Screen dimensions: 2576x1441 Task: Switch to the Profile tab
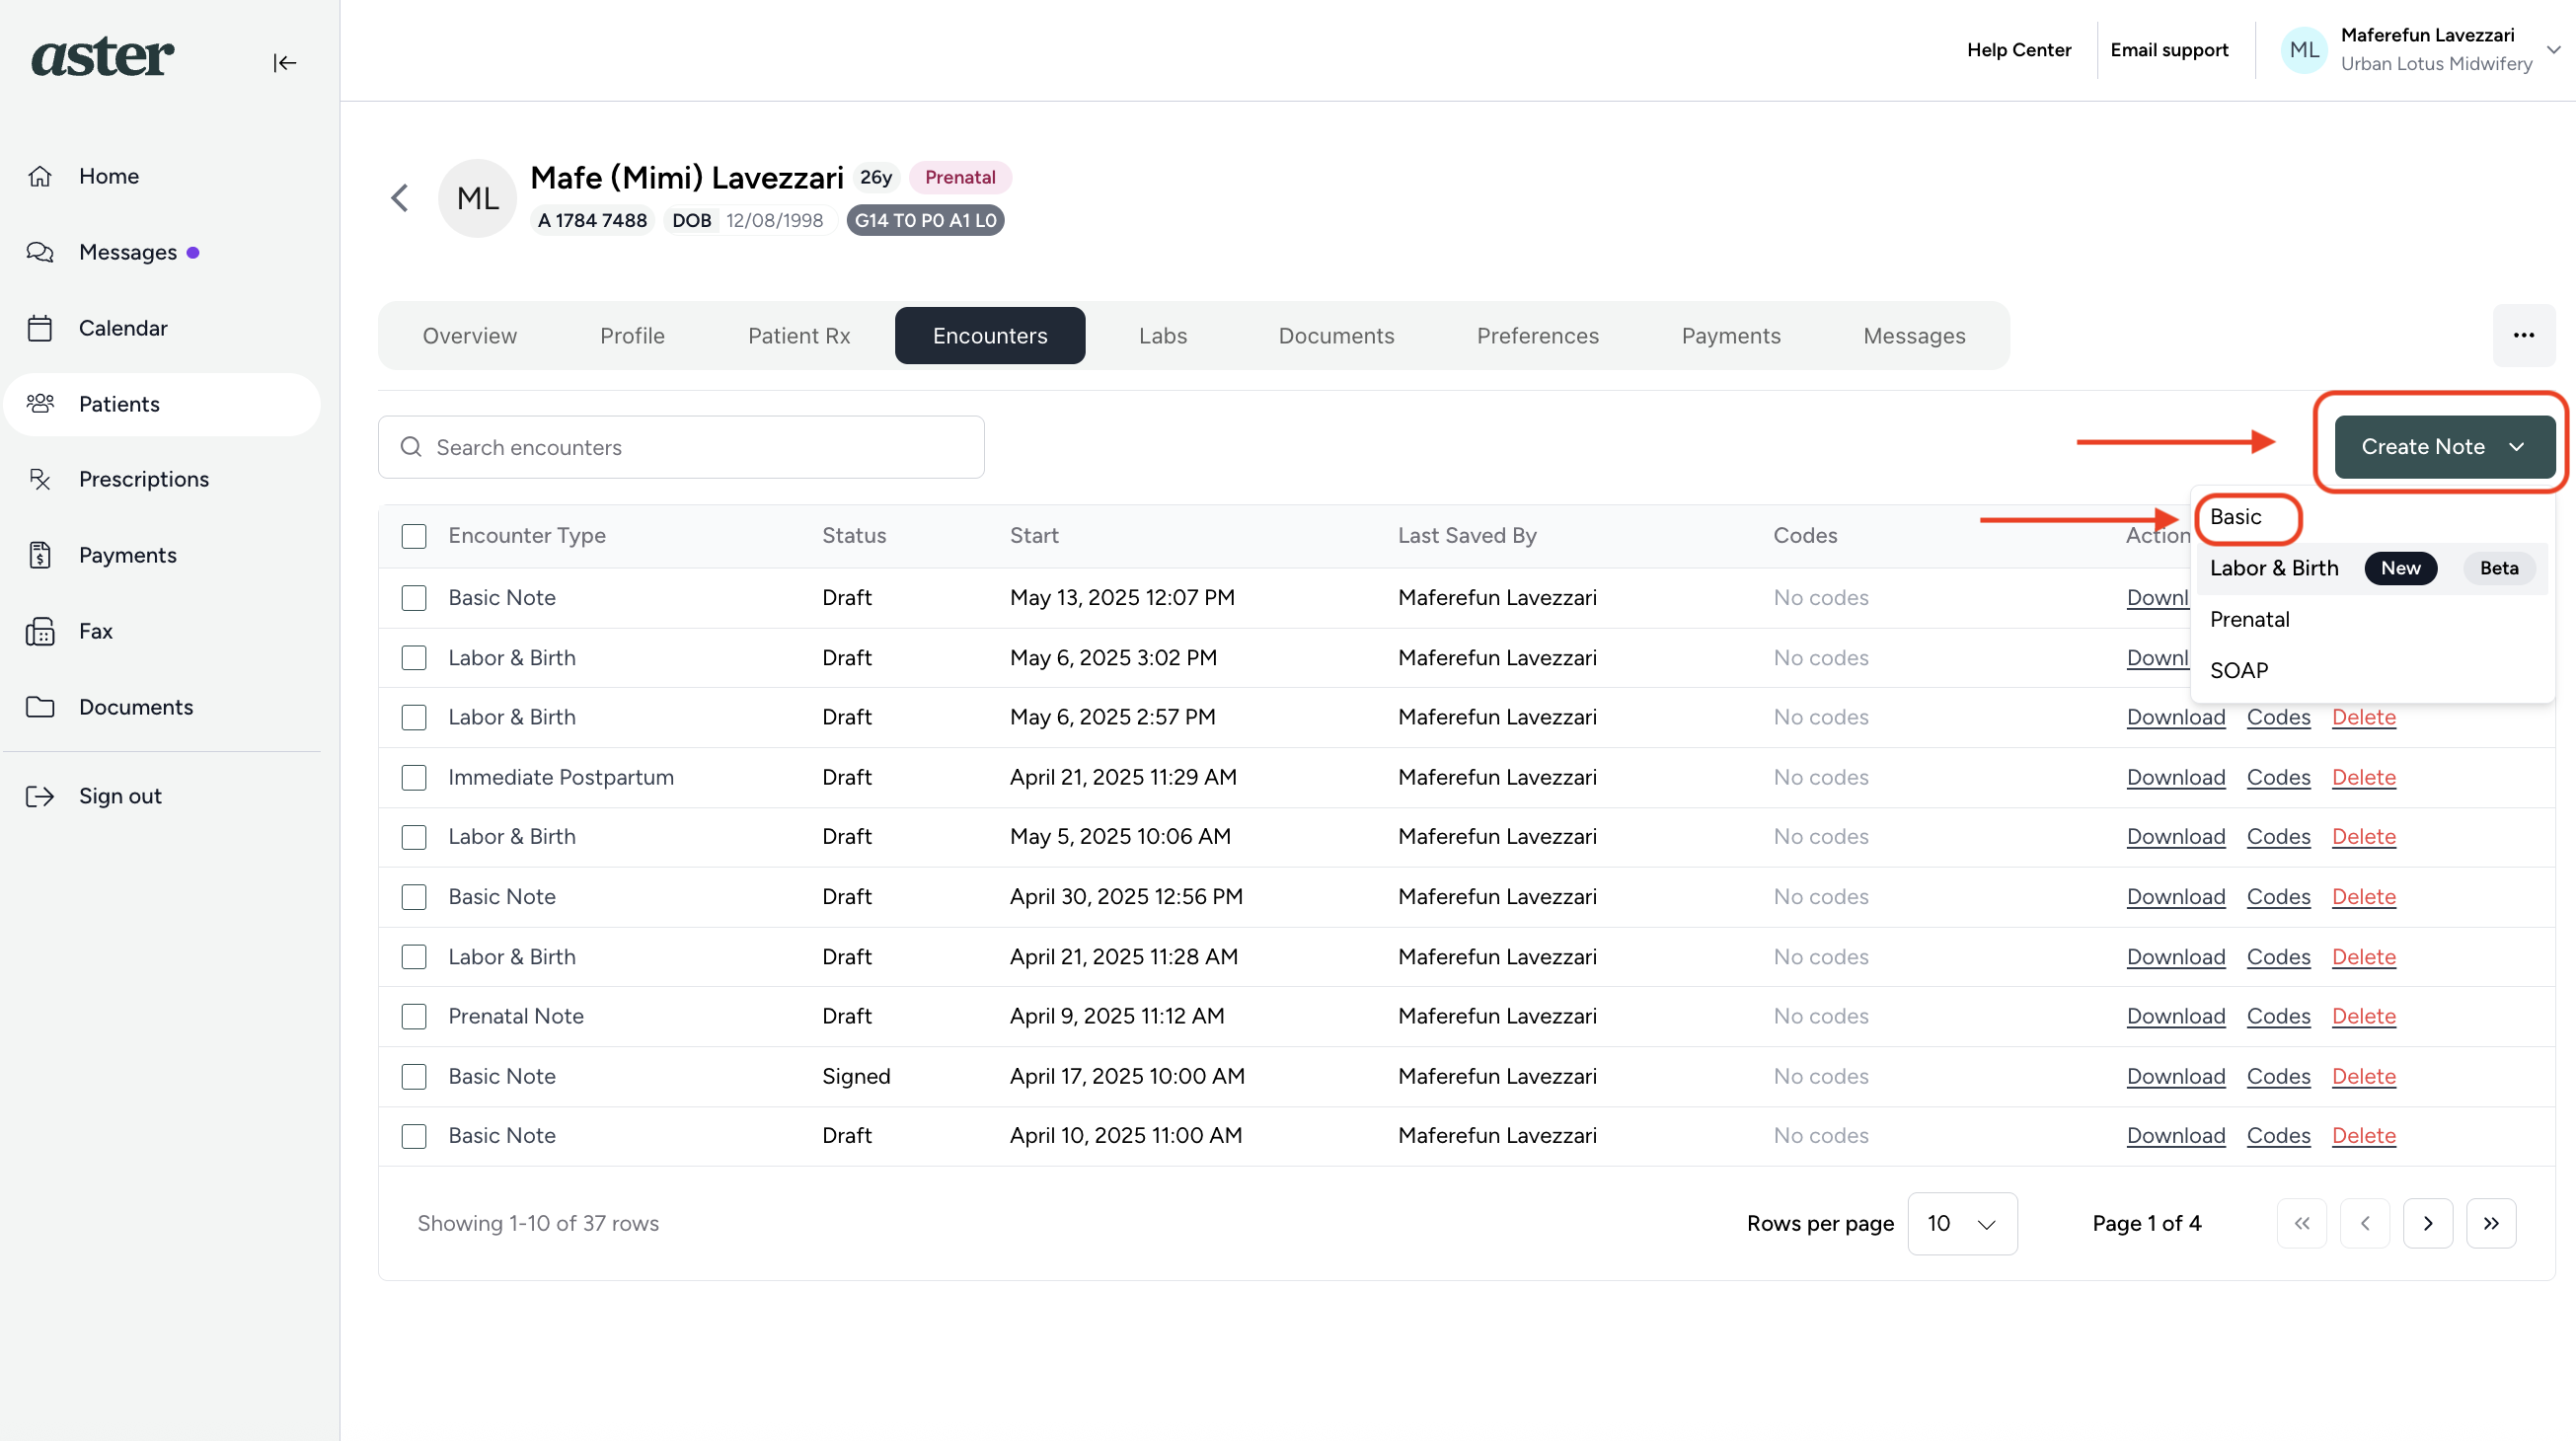click(x=632, y=336)
